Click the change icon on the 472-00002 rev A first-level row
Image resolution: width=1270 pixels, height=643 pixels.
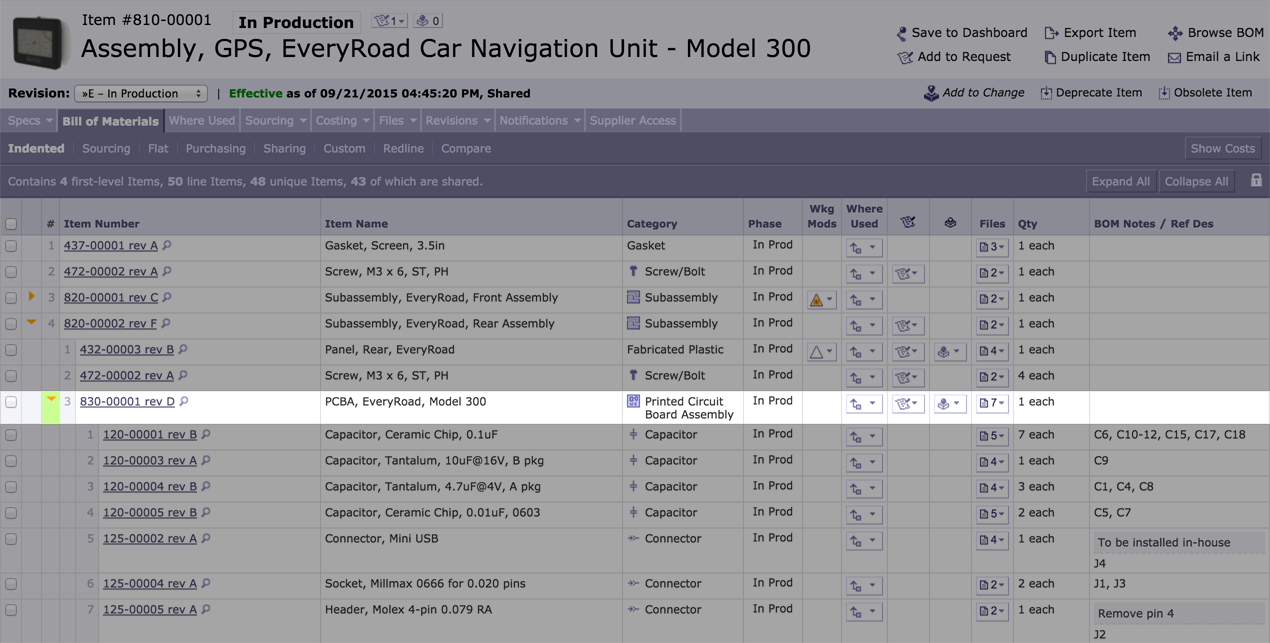coord(907,273)
